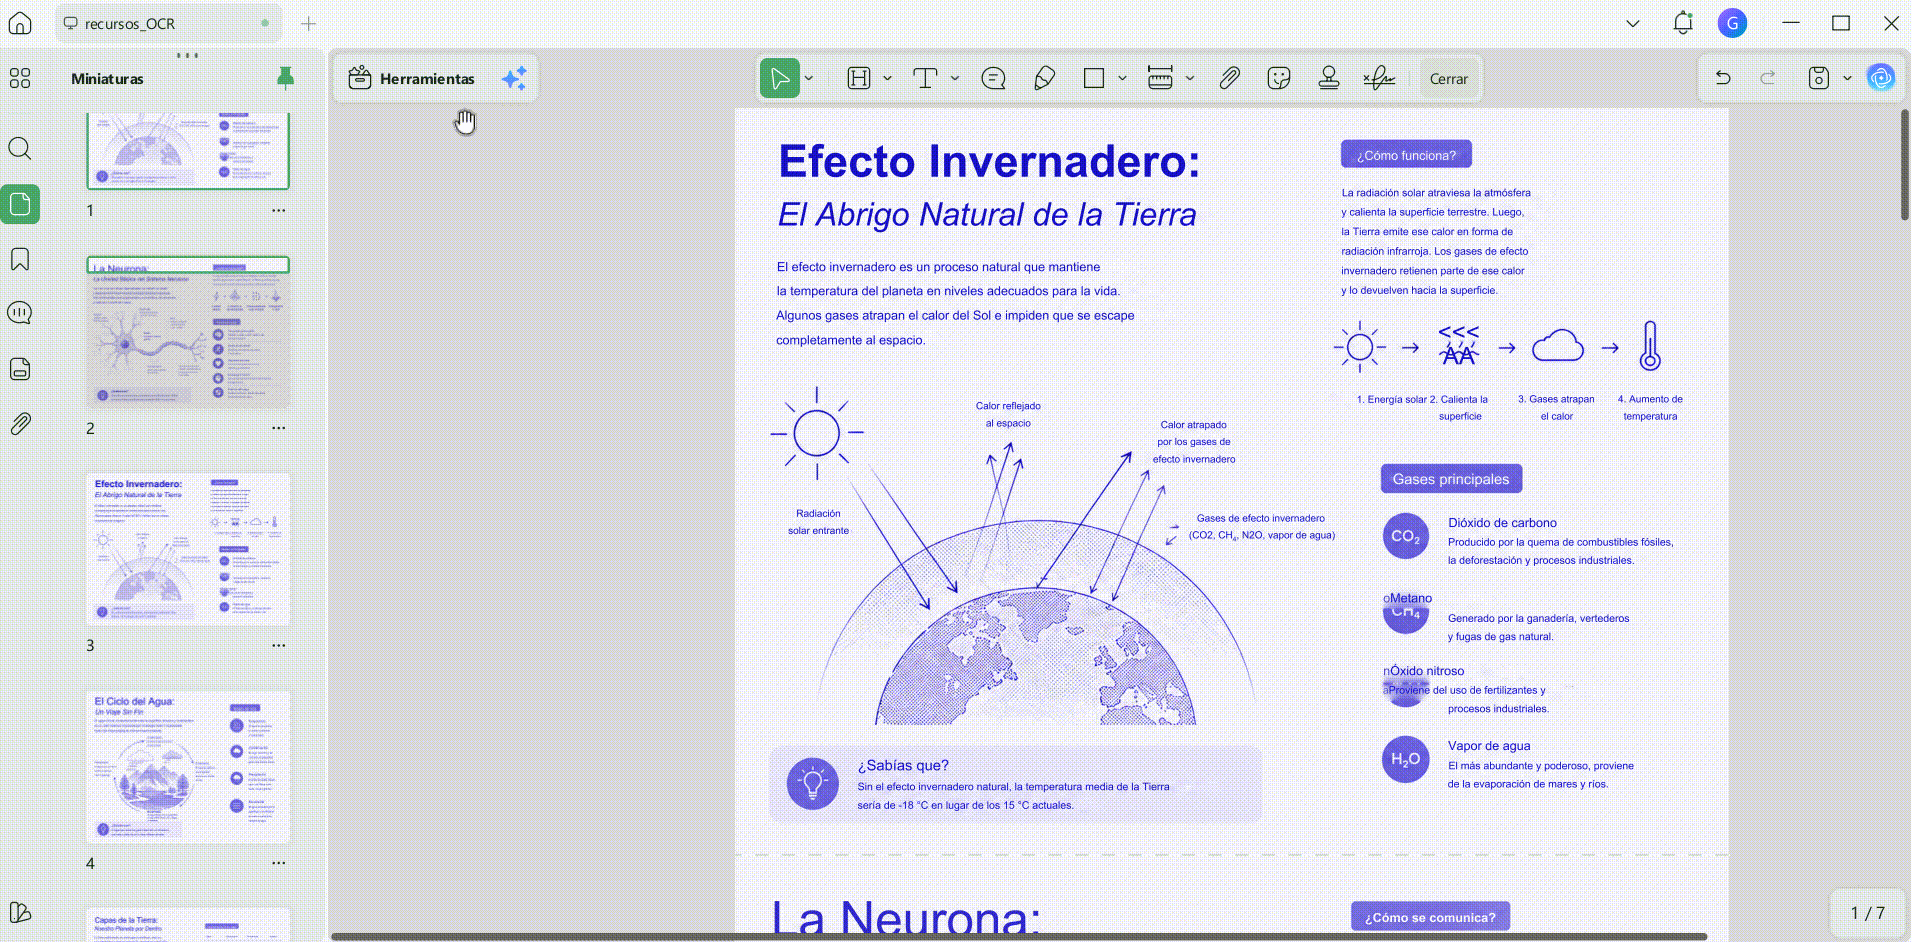Click the save document icon

click(x=1819, y=78)
